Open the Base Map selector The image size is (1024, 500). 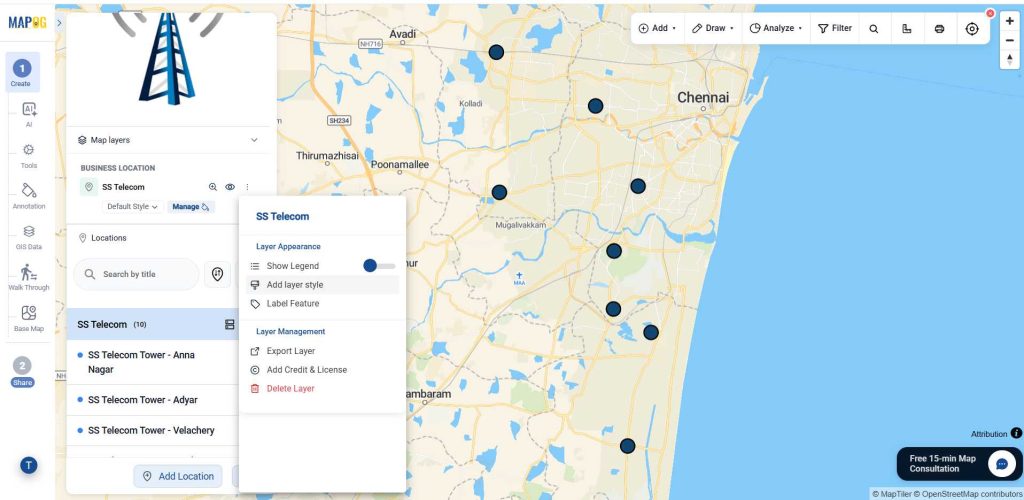29,319
